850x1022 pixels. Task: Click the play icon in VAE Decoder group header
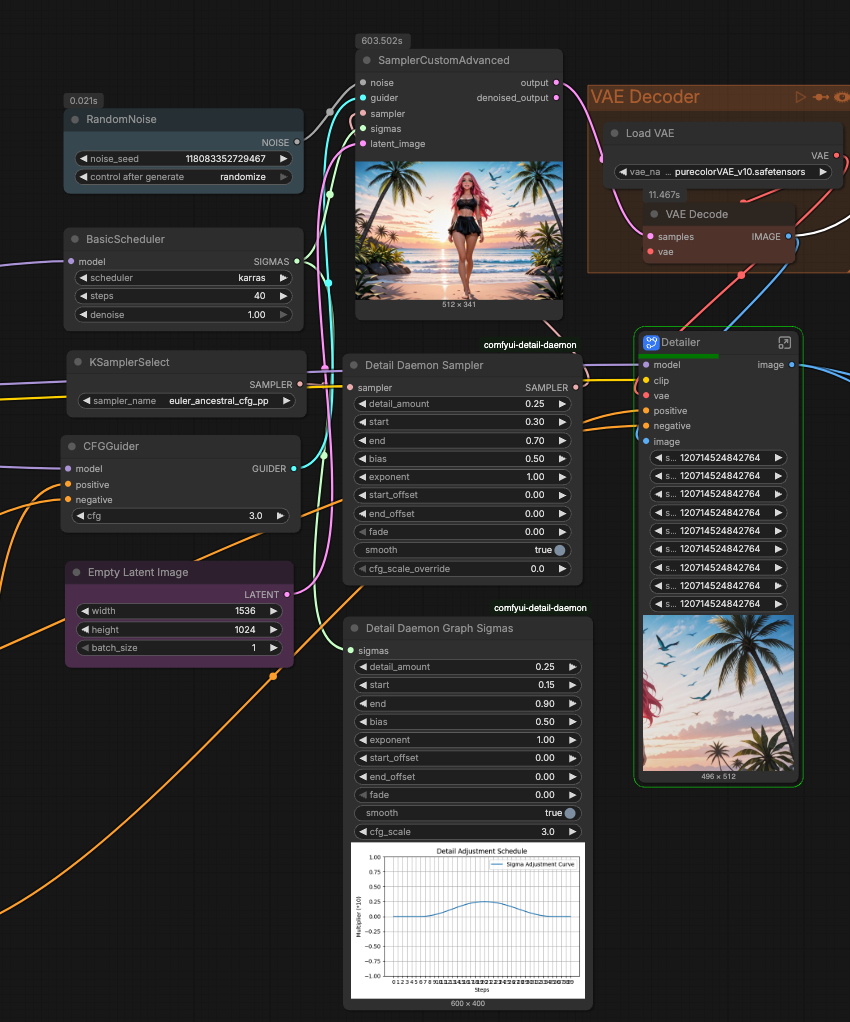[x=800, y=97]
